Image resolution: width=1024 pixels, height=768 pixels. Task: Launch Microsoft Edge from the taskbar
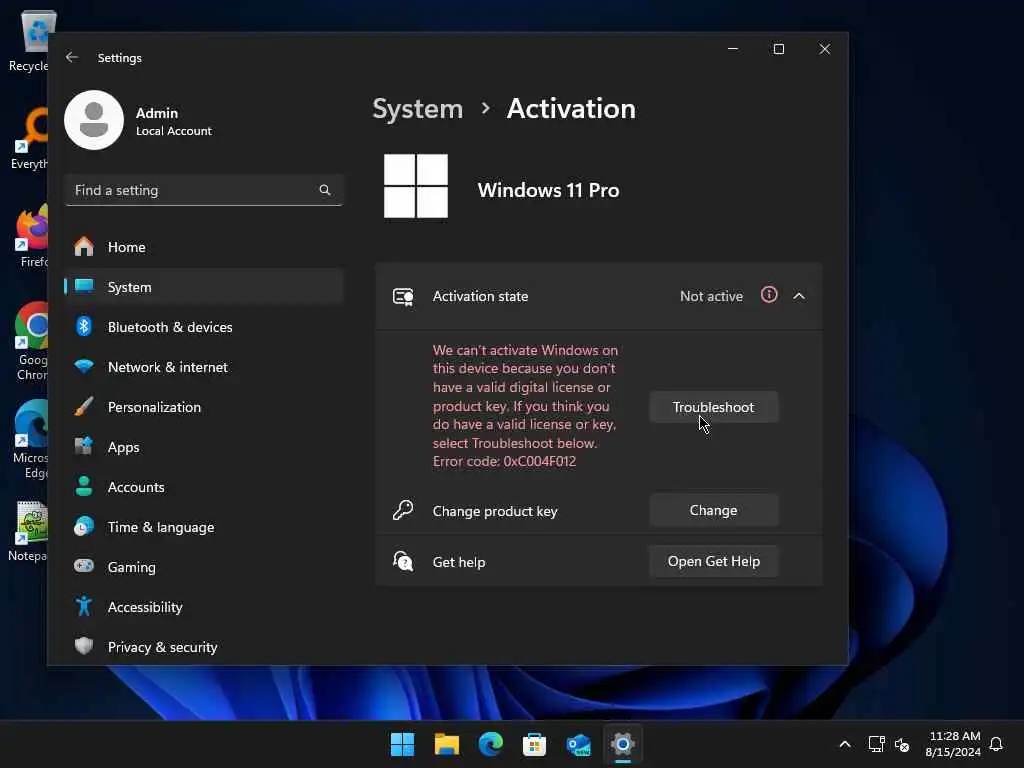pyautogui.click(x=490, y=744)
